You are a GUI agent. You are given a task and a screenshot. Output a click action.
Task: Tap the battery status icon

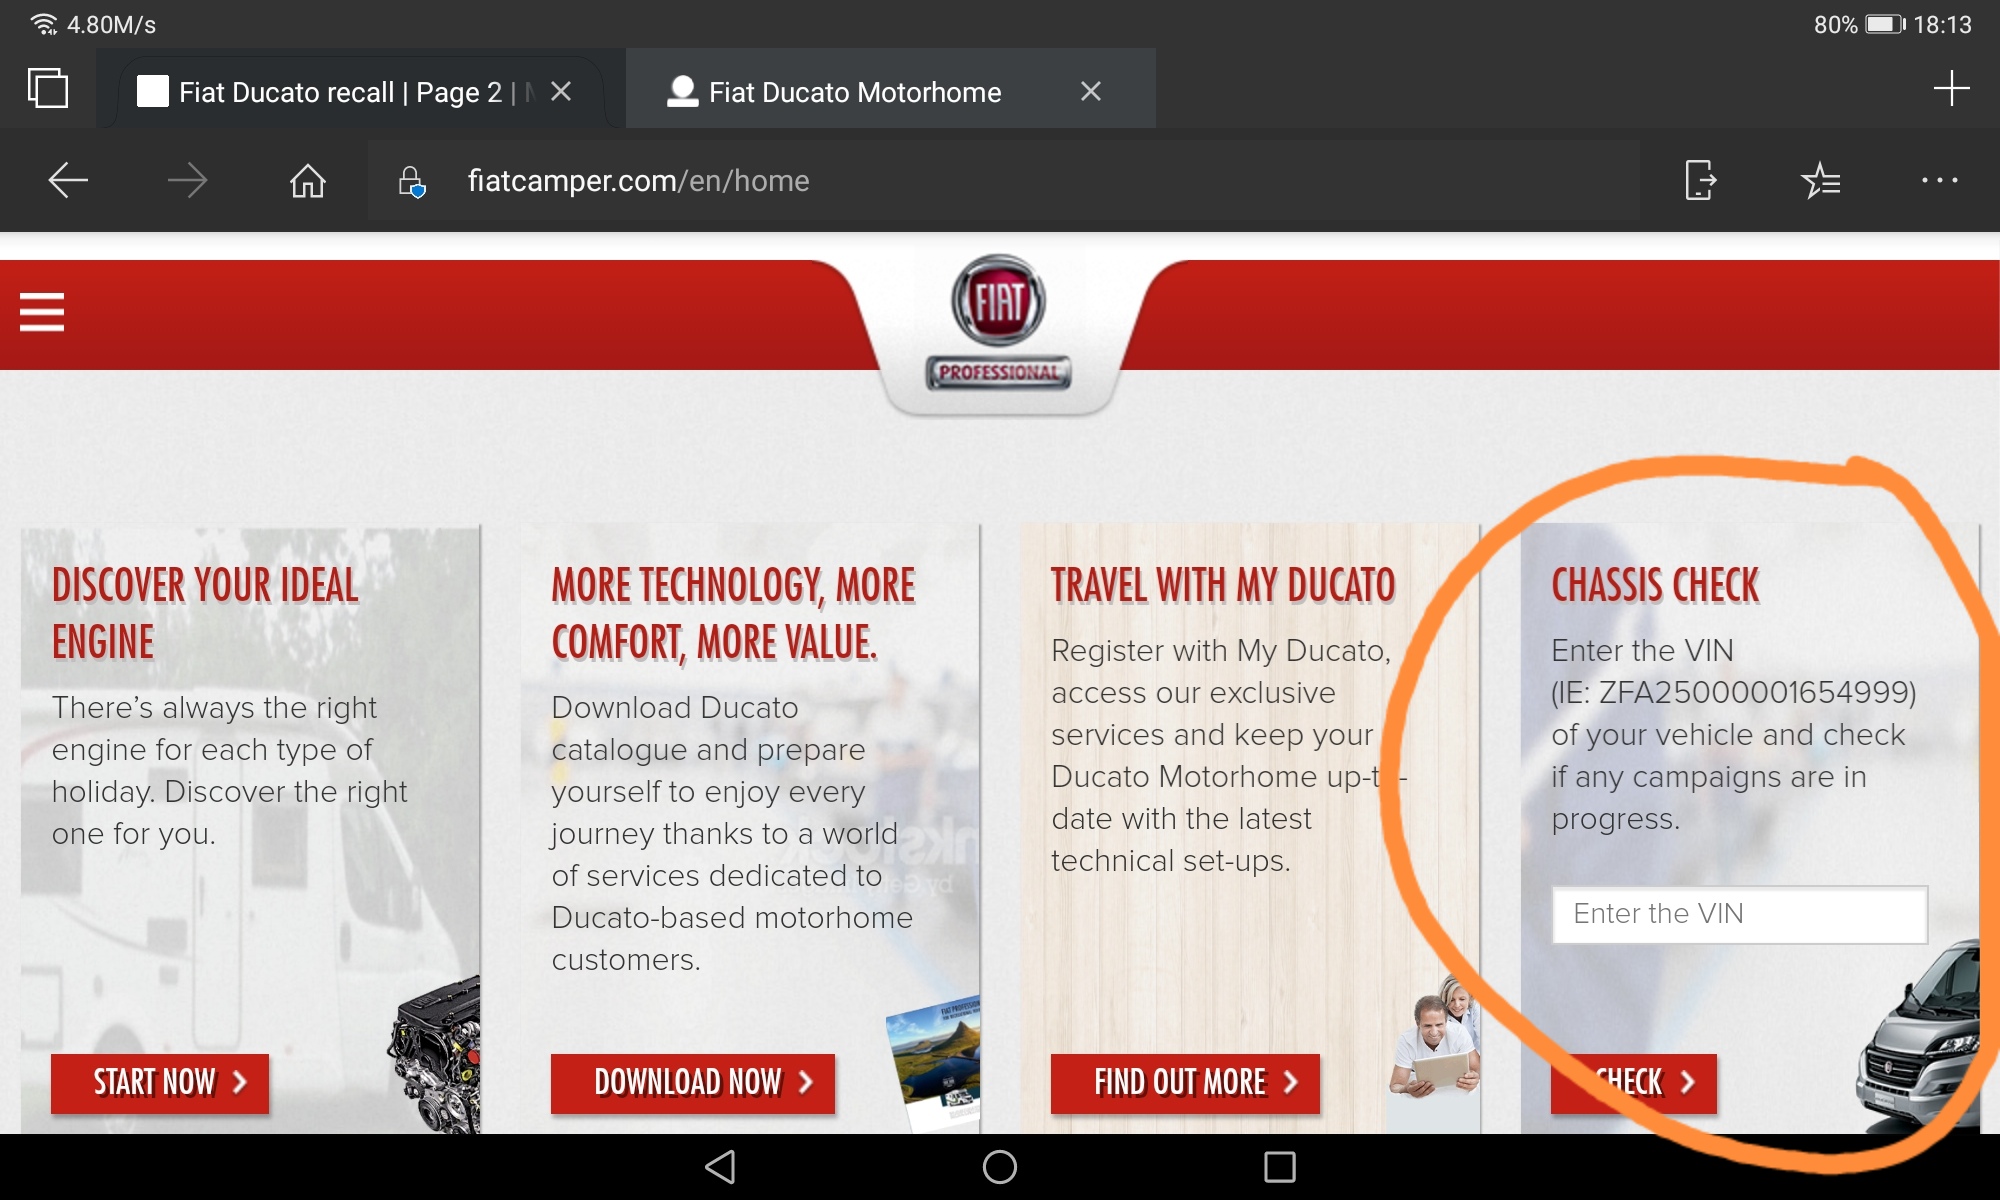tap(1886, 24)
